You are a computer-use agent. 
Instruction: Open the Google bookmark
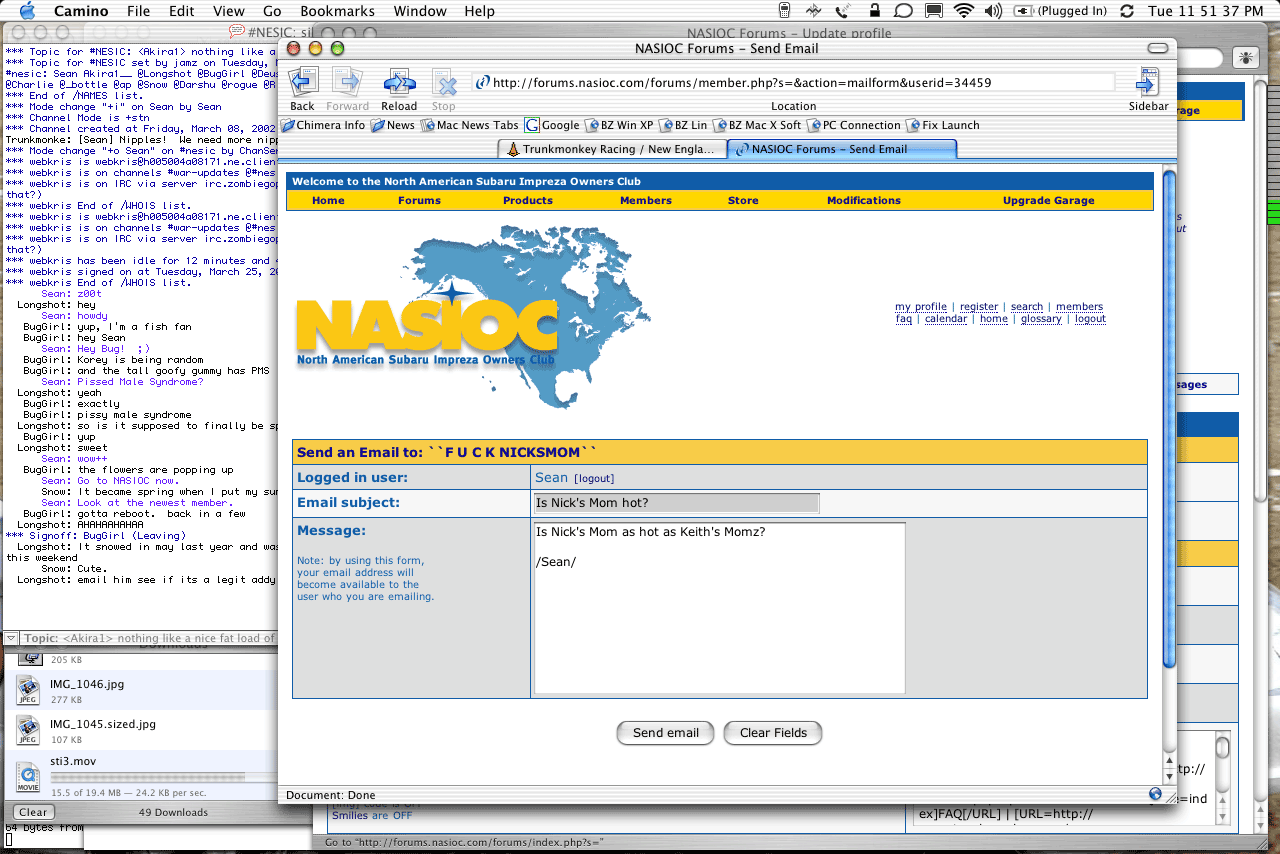[552, 125]
